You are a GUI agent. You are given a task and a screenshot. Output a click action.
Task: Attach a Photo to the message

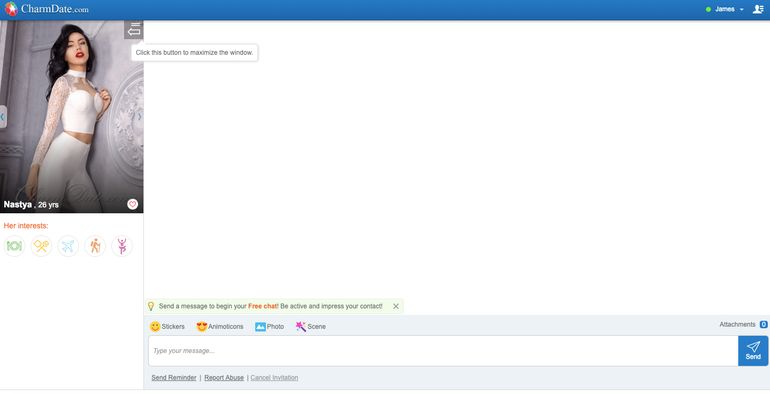tap(270, 326)
